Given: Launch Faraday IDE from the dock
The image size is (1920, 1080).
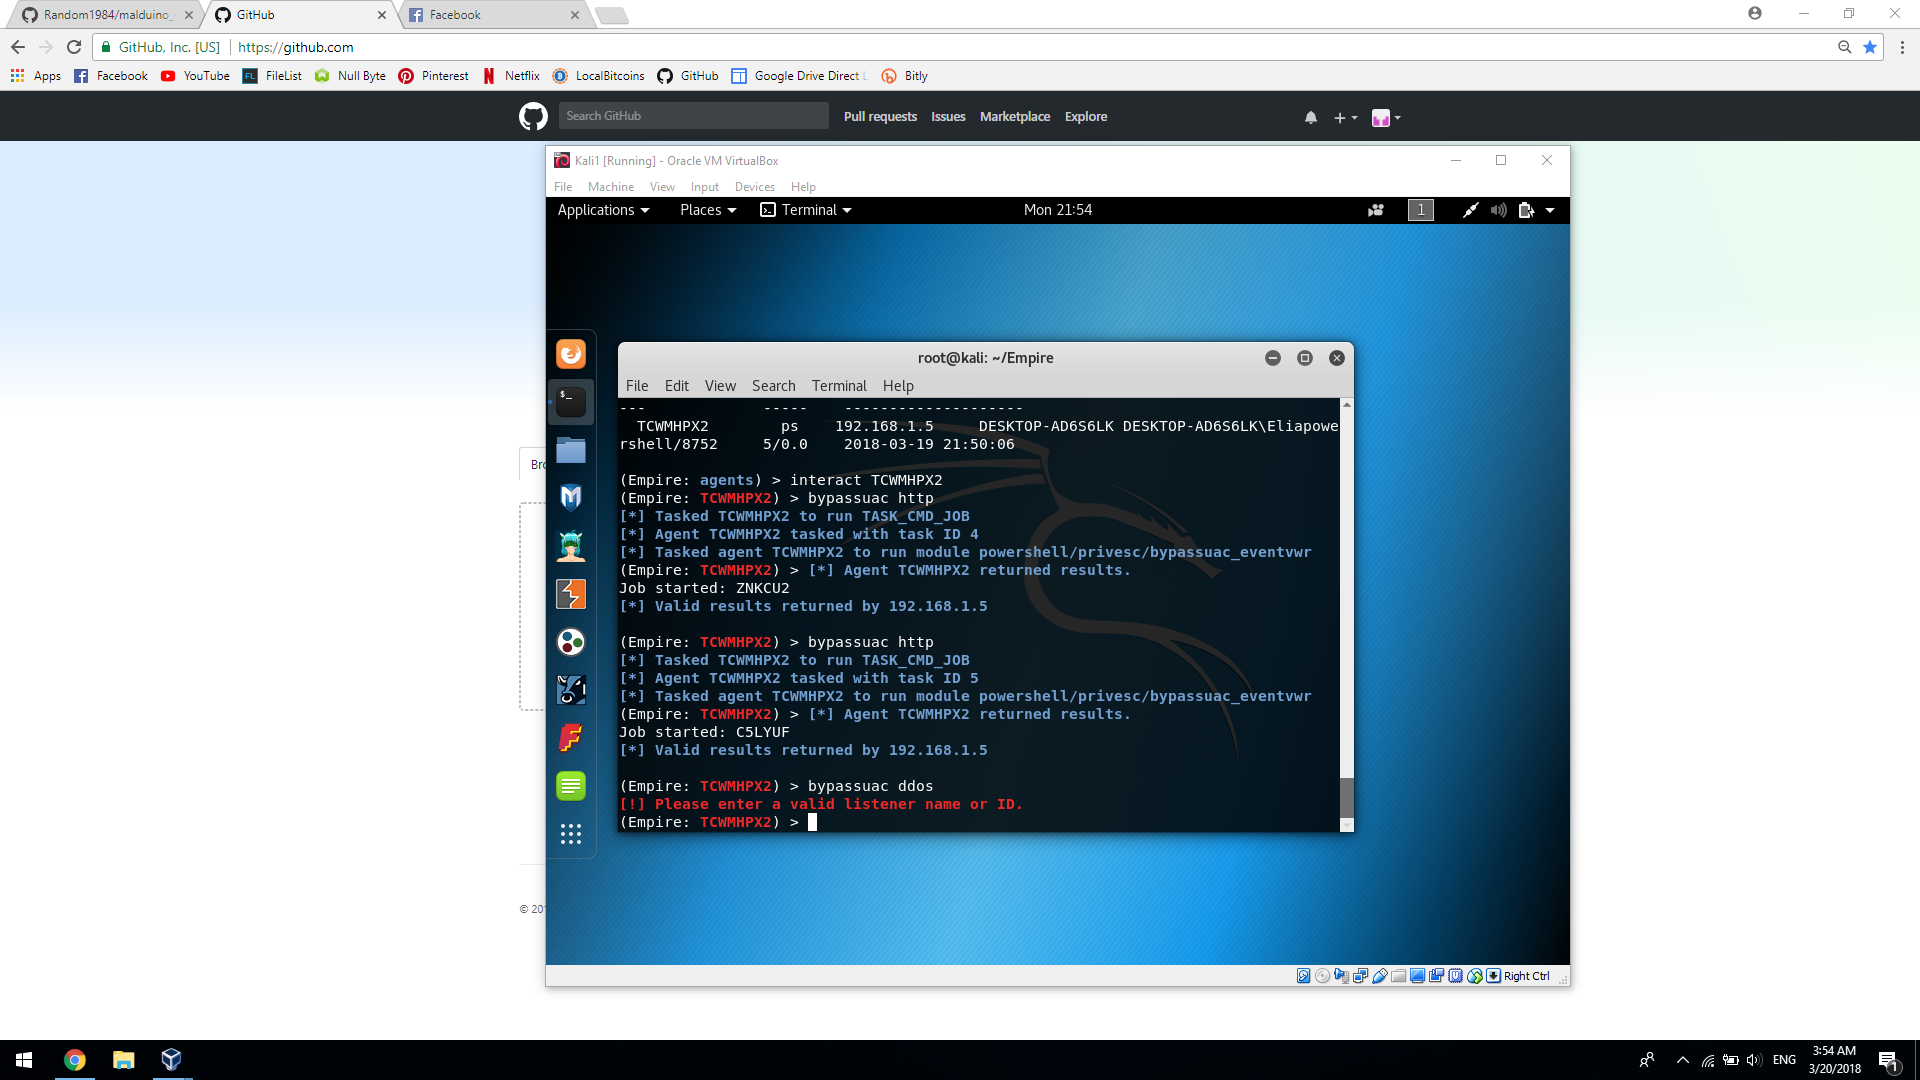Looking at the screenshot, I should (x=570, y=738).
